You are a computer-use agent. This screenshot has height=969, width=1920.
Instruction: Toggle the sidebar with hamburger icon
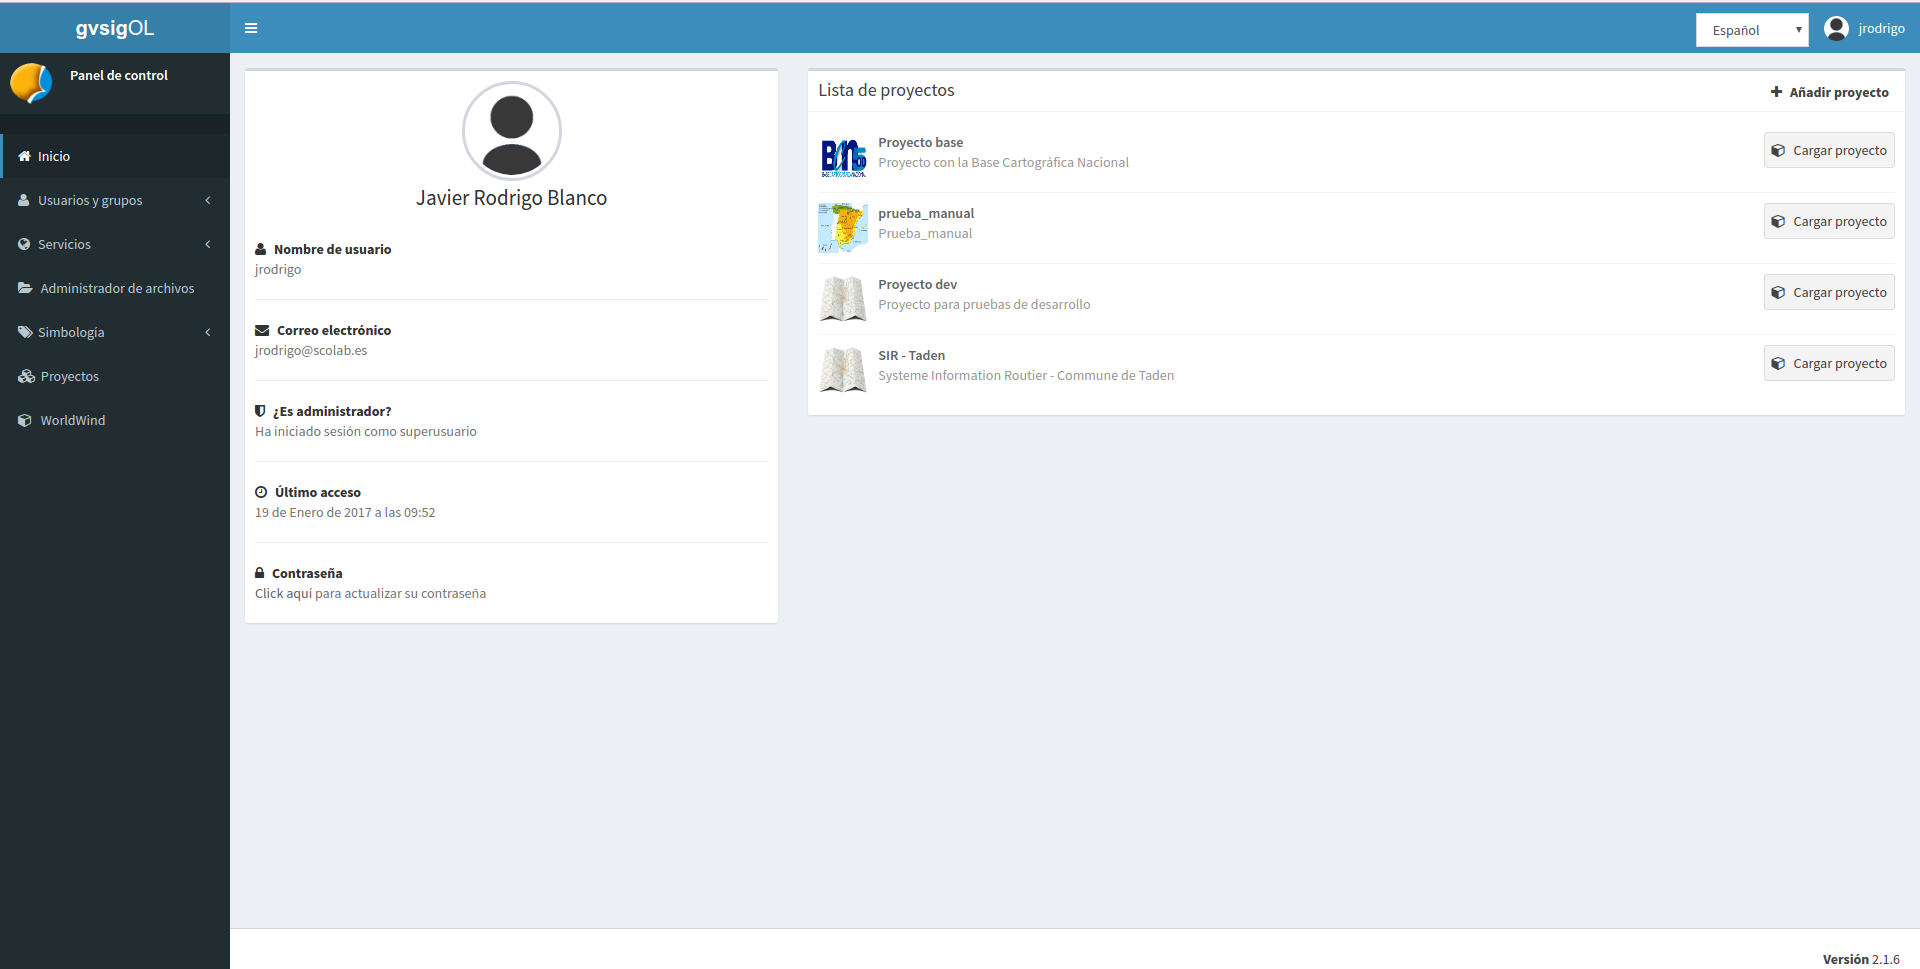tap(251, 28)
